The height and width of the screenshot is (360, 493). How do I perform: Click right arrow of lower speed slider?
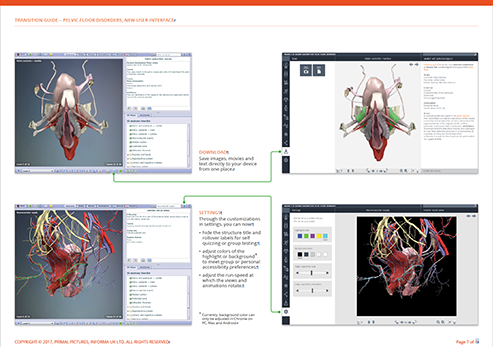pyautogui.click(x=327, y=291)
